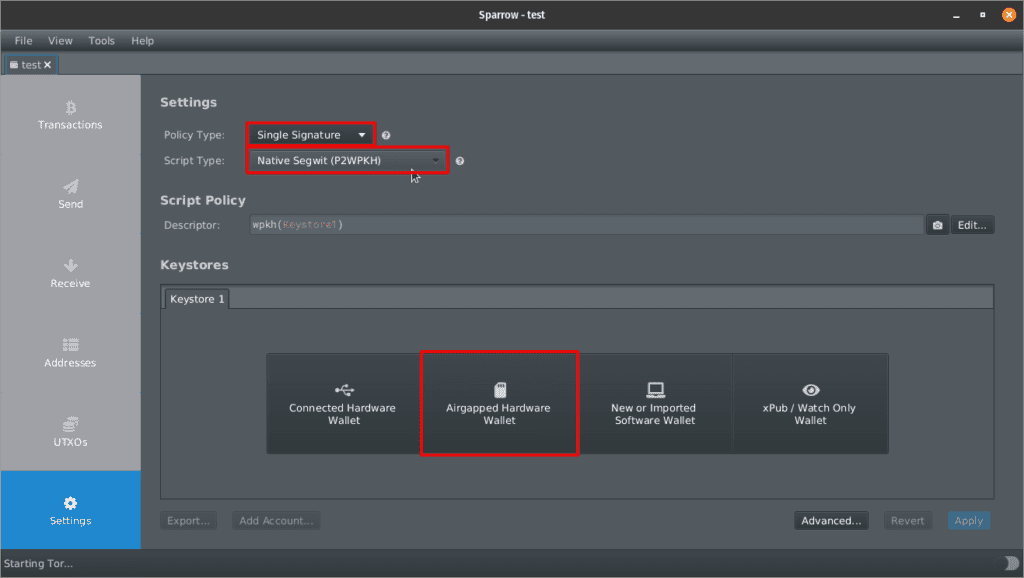The width and height of the screenshot is (1024, 578).
Task: Switch to the test wallet tab
Action: (x=31, y=65)
